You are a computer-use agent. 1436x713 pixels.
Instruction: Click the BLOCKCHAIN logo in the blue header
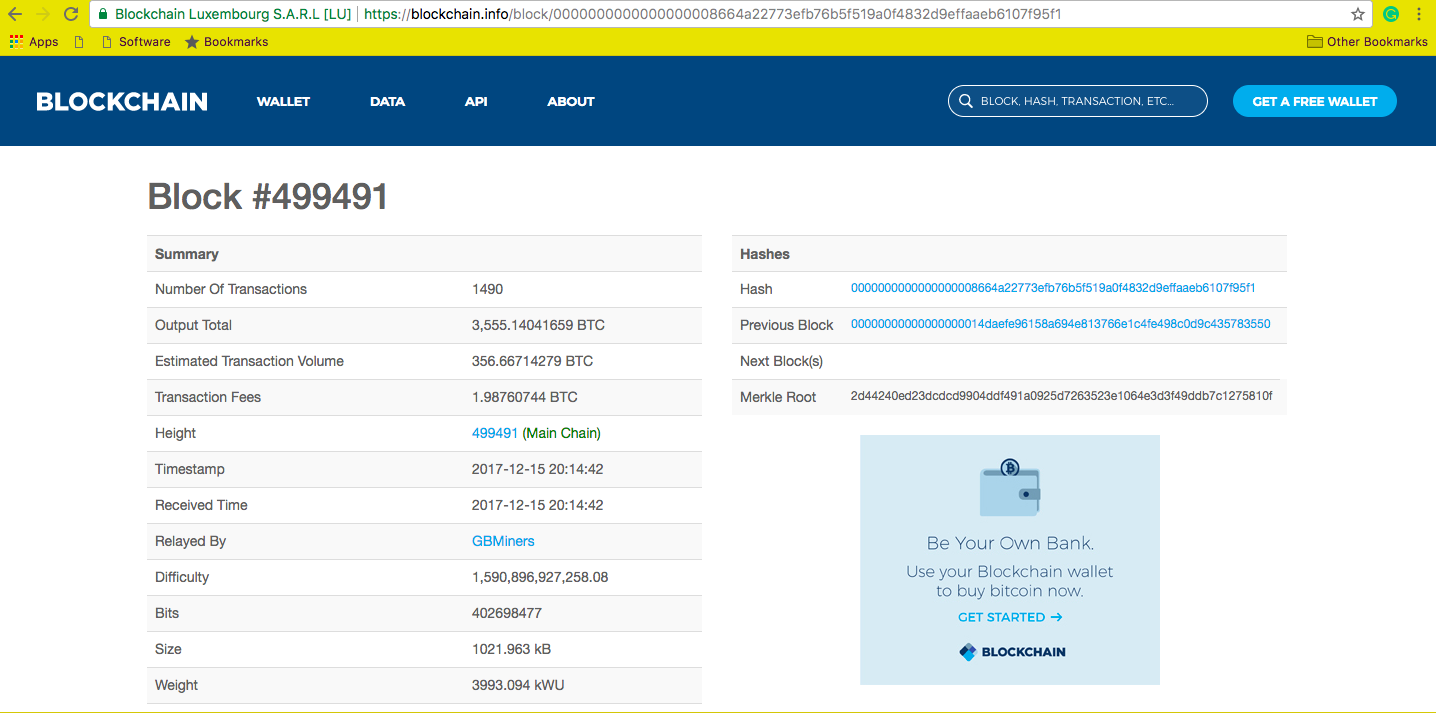pos(122,101)
